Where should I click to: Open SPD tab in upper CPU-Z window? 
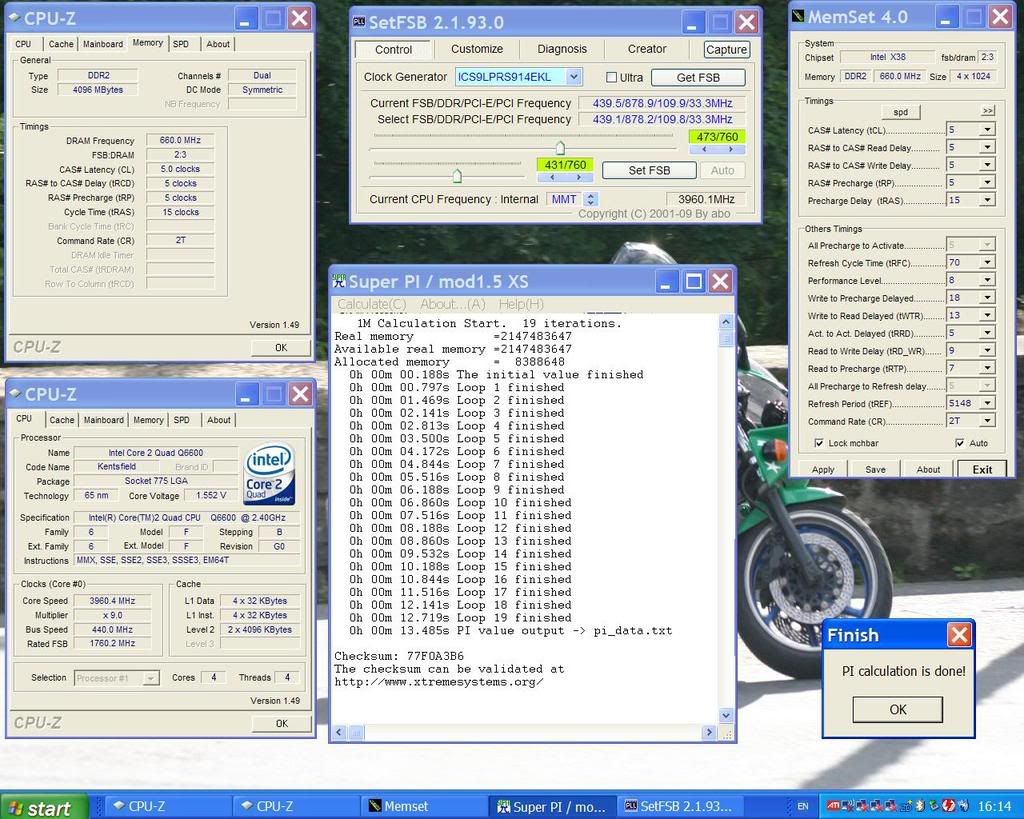click(x=181, y=44)
